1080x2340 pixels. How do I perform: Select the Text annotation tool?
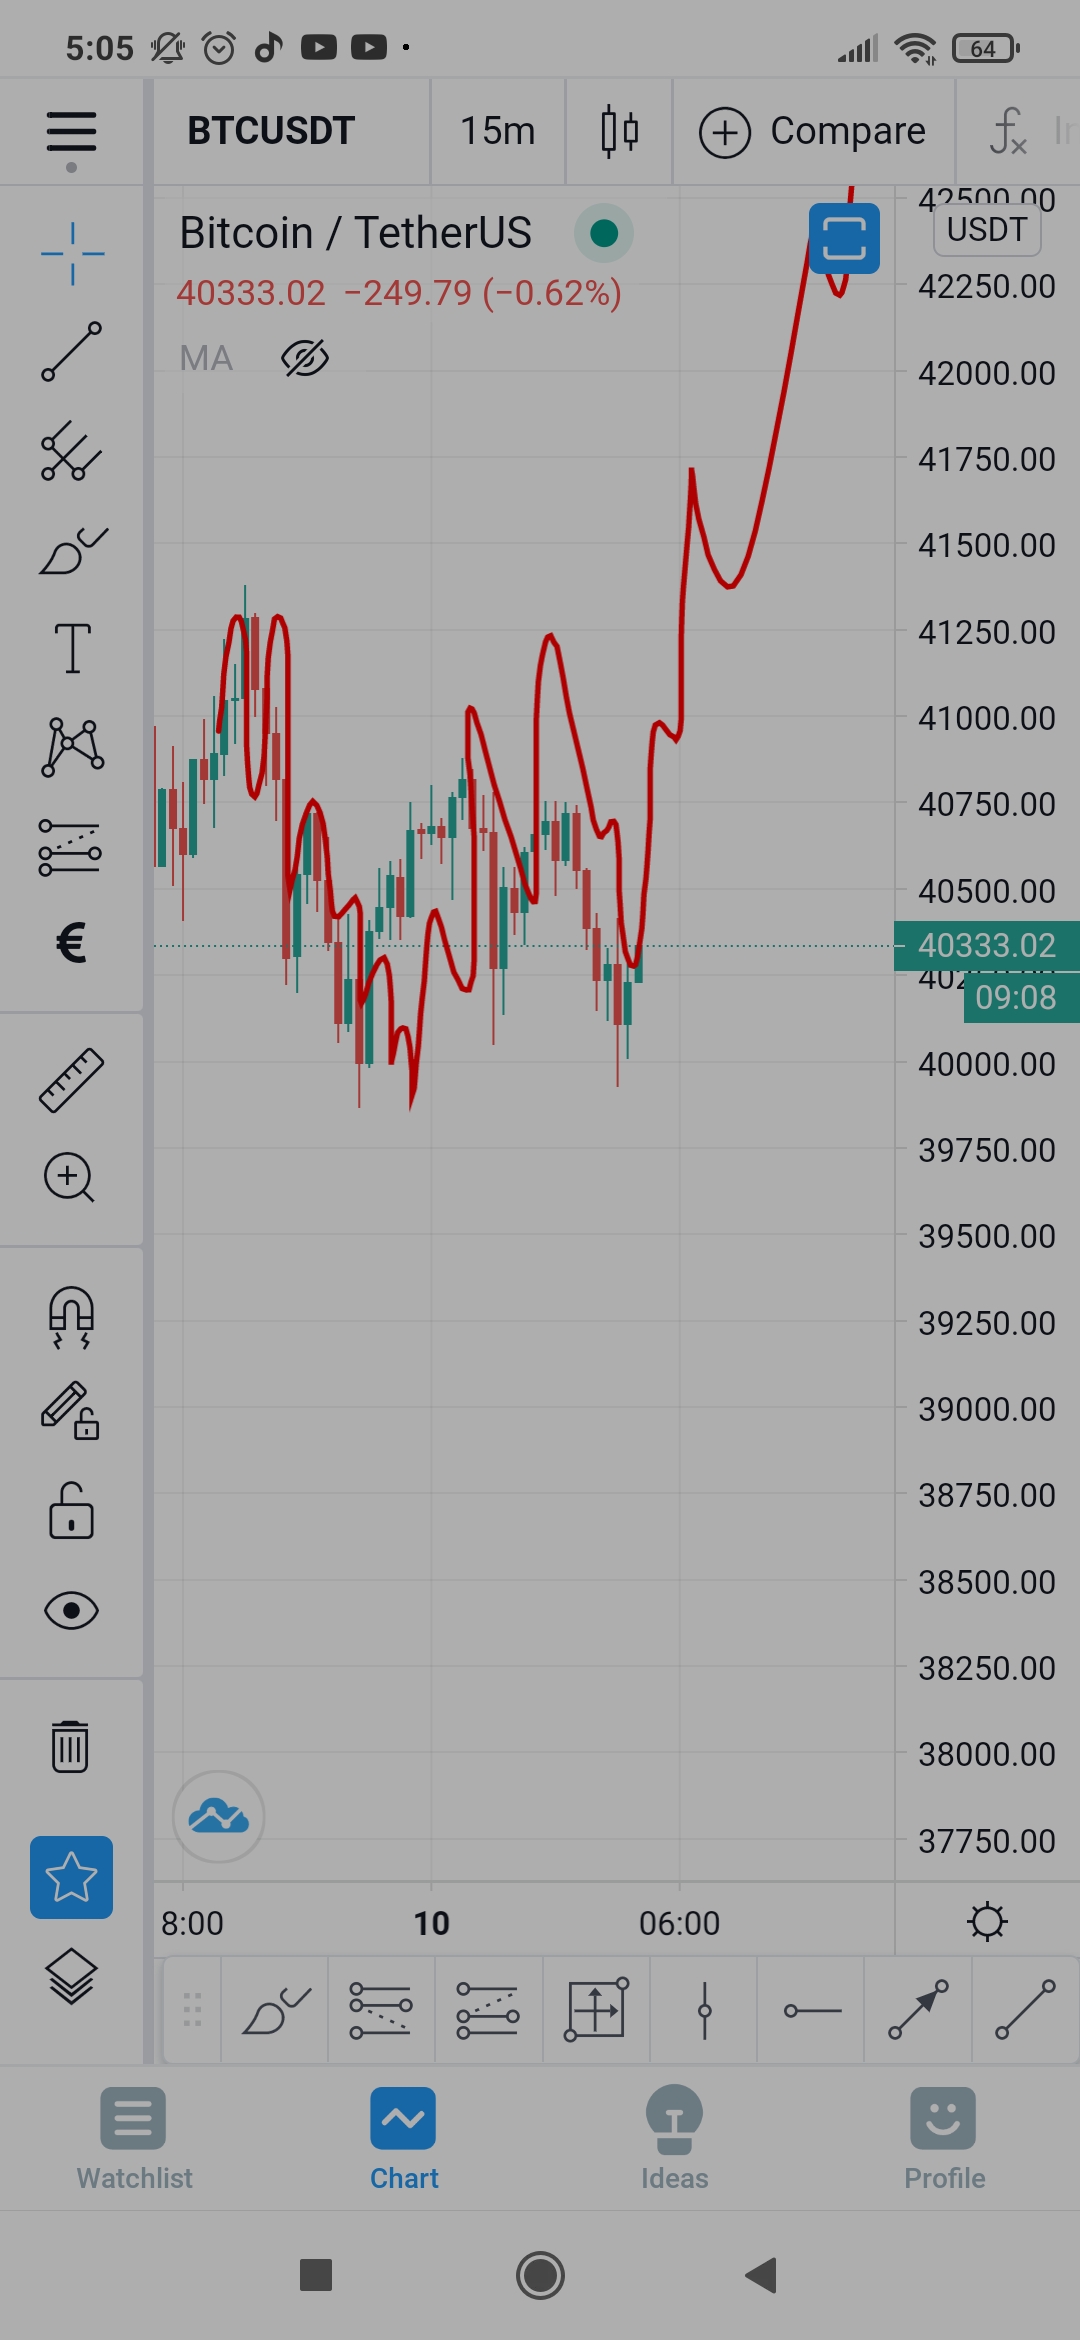[72, 647]
